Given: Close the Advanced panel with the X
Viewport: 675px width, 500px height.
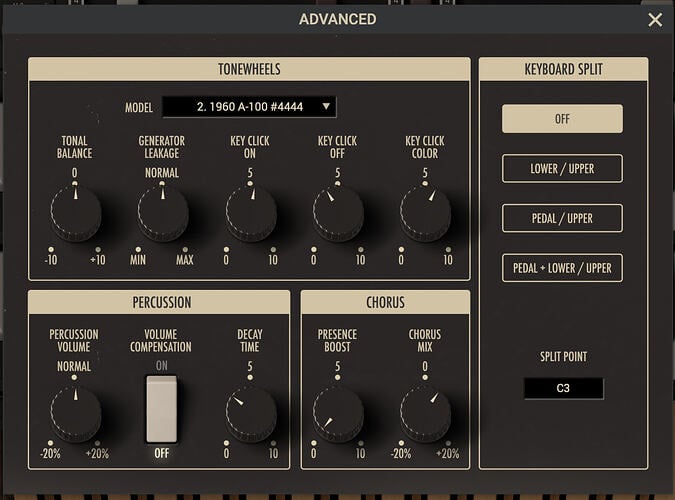Looking at the screenshot, I should [x=655, y=19].
